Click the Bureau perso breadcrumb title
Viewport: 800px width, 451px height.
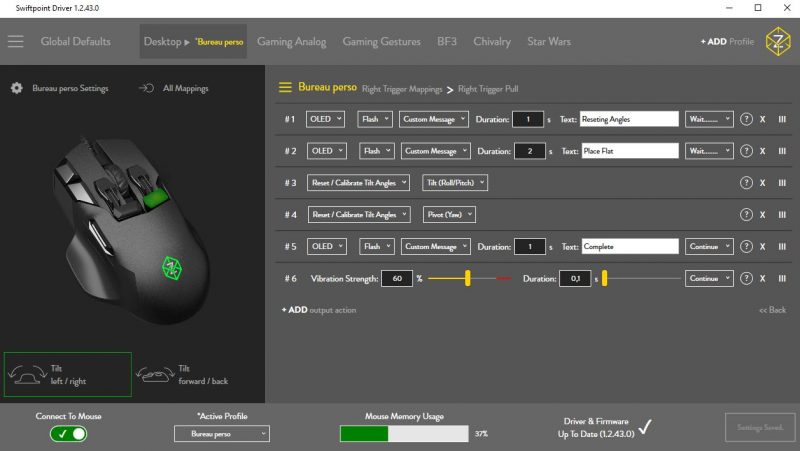click(327, 87)
